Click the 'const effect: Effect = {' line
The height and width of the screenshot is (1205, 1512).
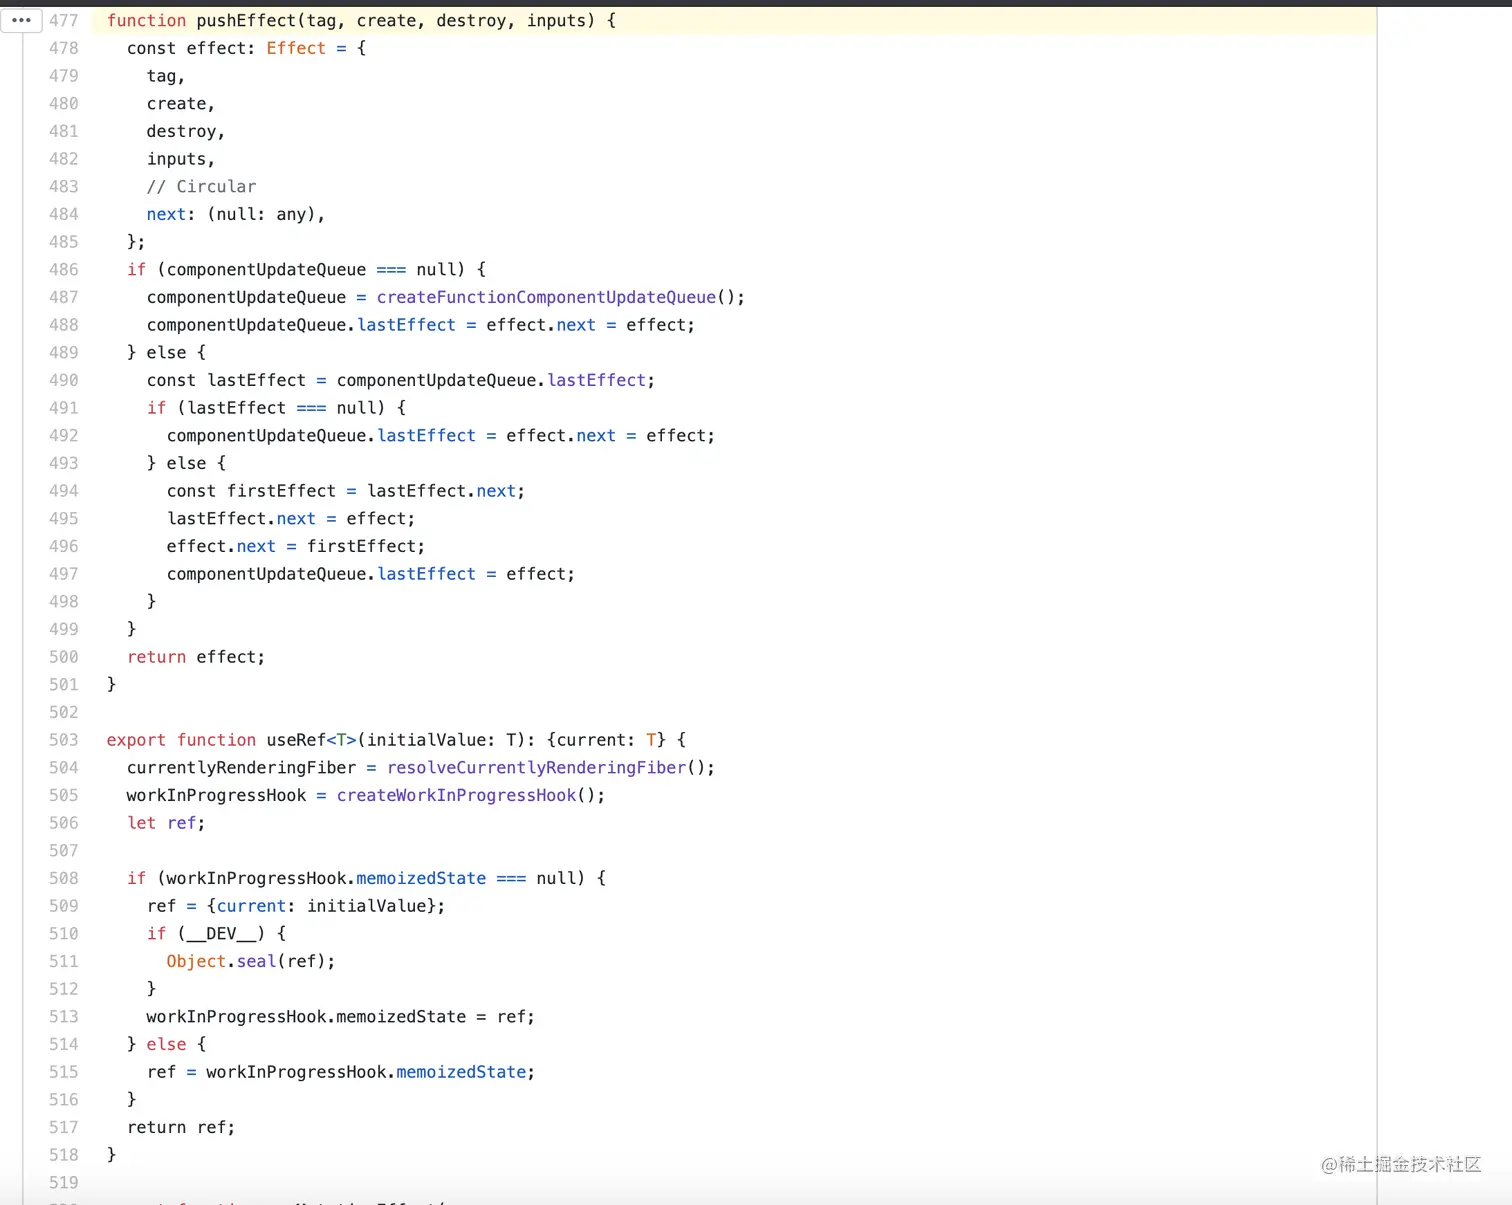[x=246, y=48]
